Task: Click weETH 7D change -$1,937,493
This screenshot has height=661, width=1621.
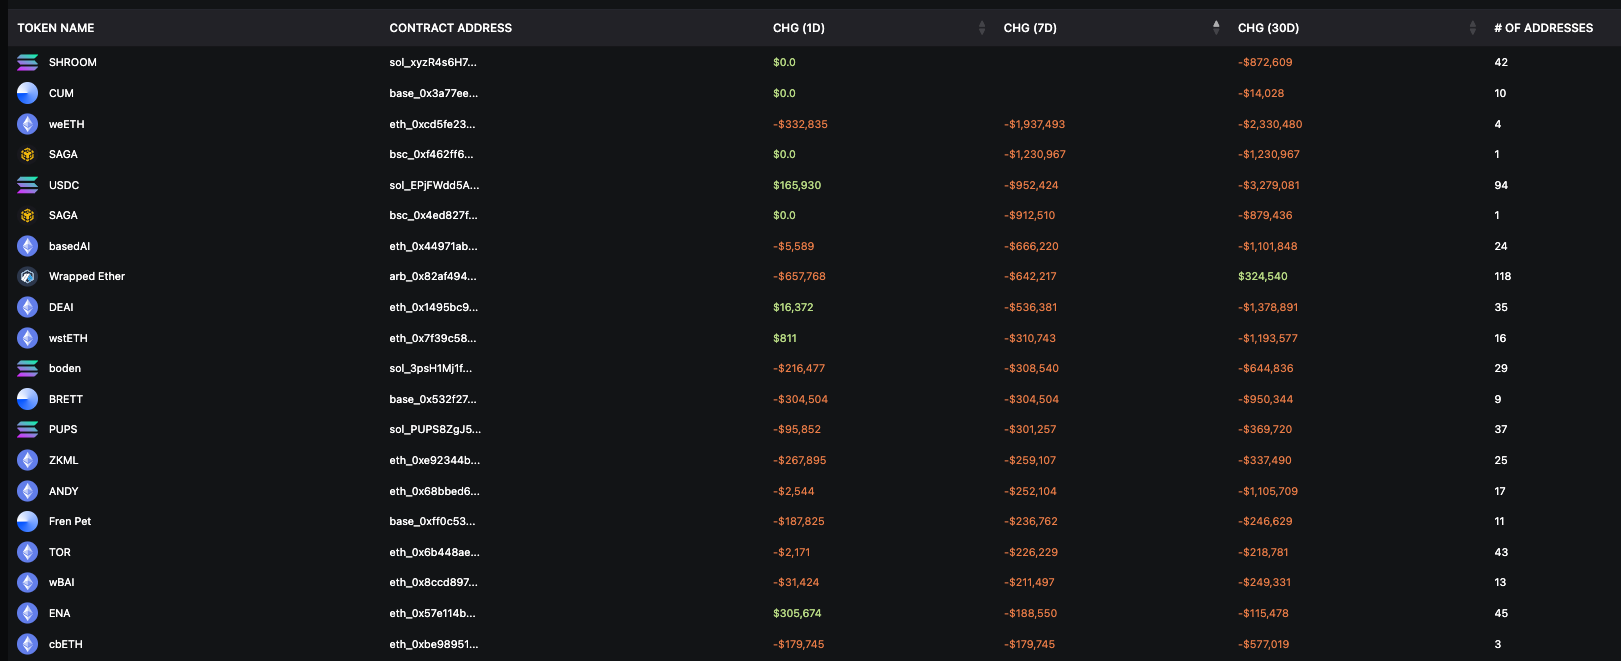Action: coord(1035,124)
